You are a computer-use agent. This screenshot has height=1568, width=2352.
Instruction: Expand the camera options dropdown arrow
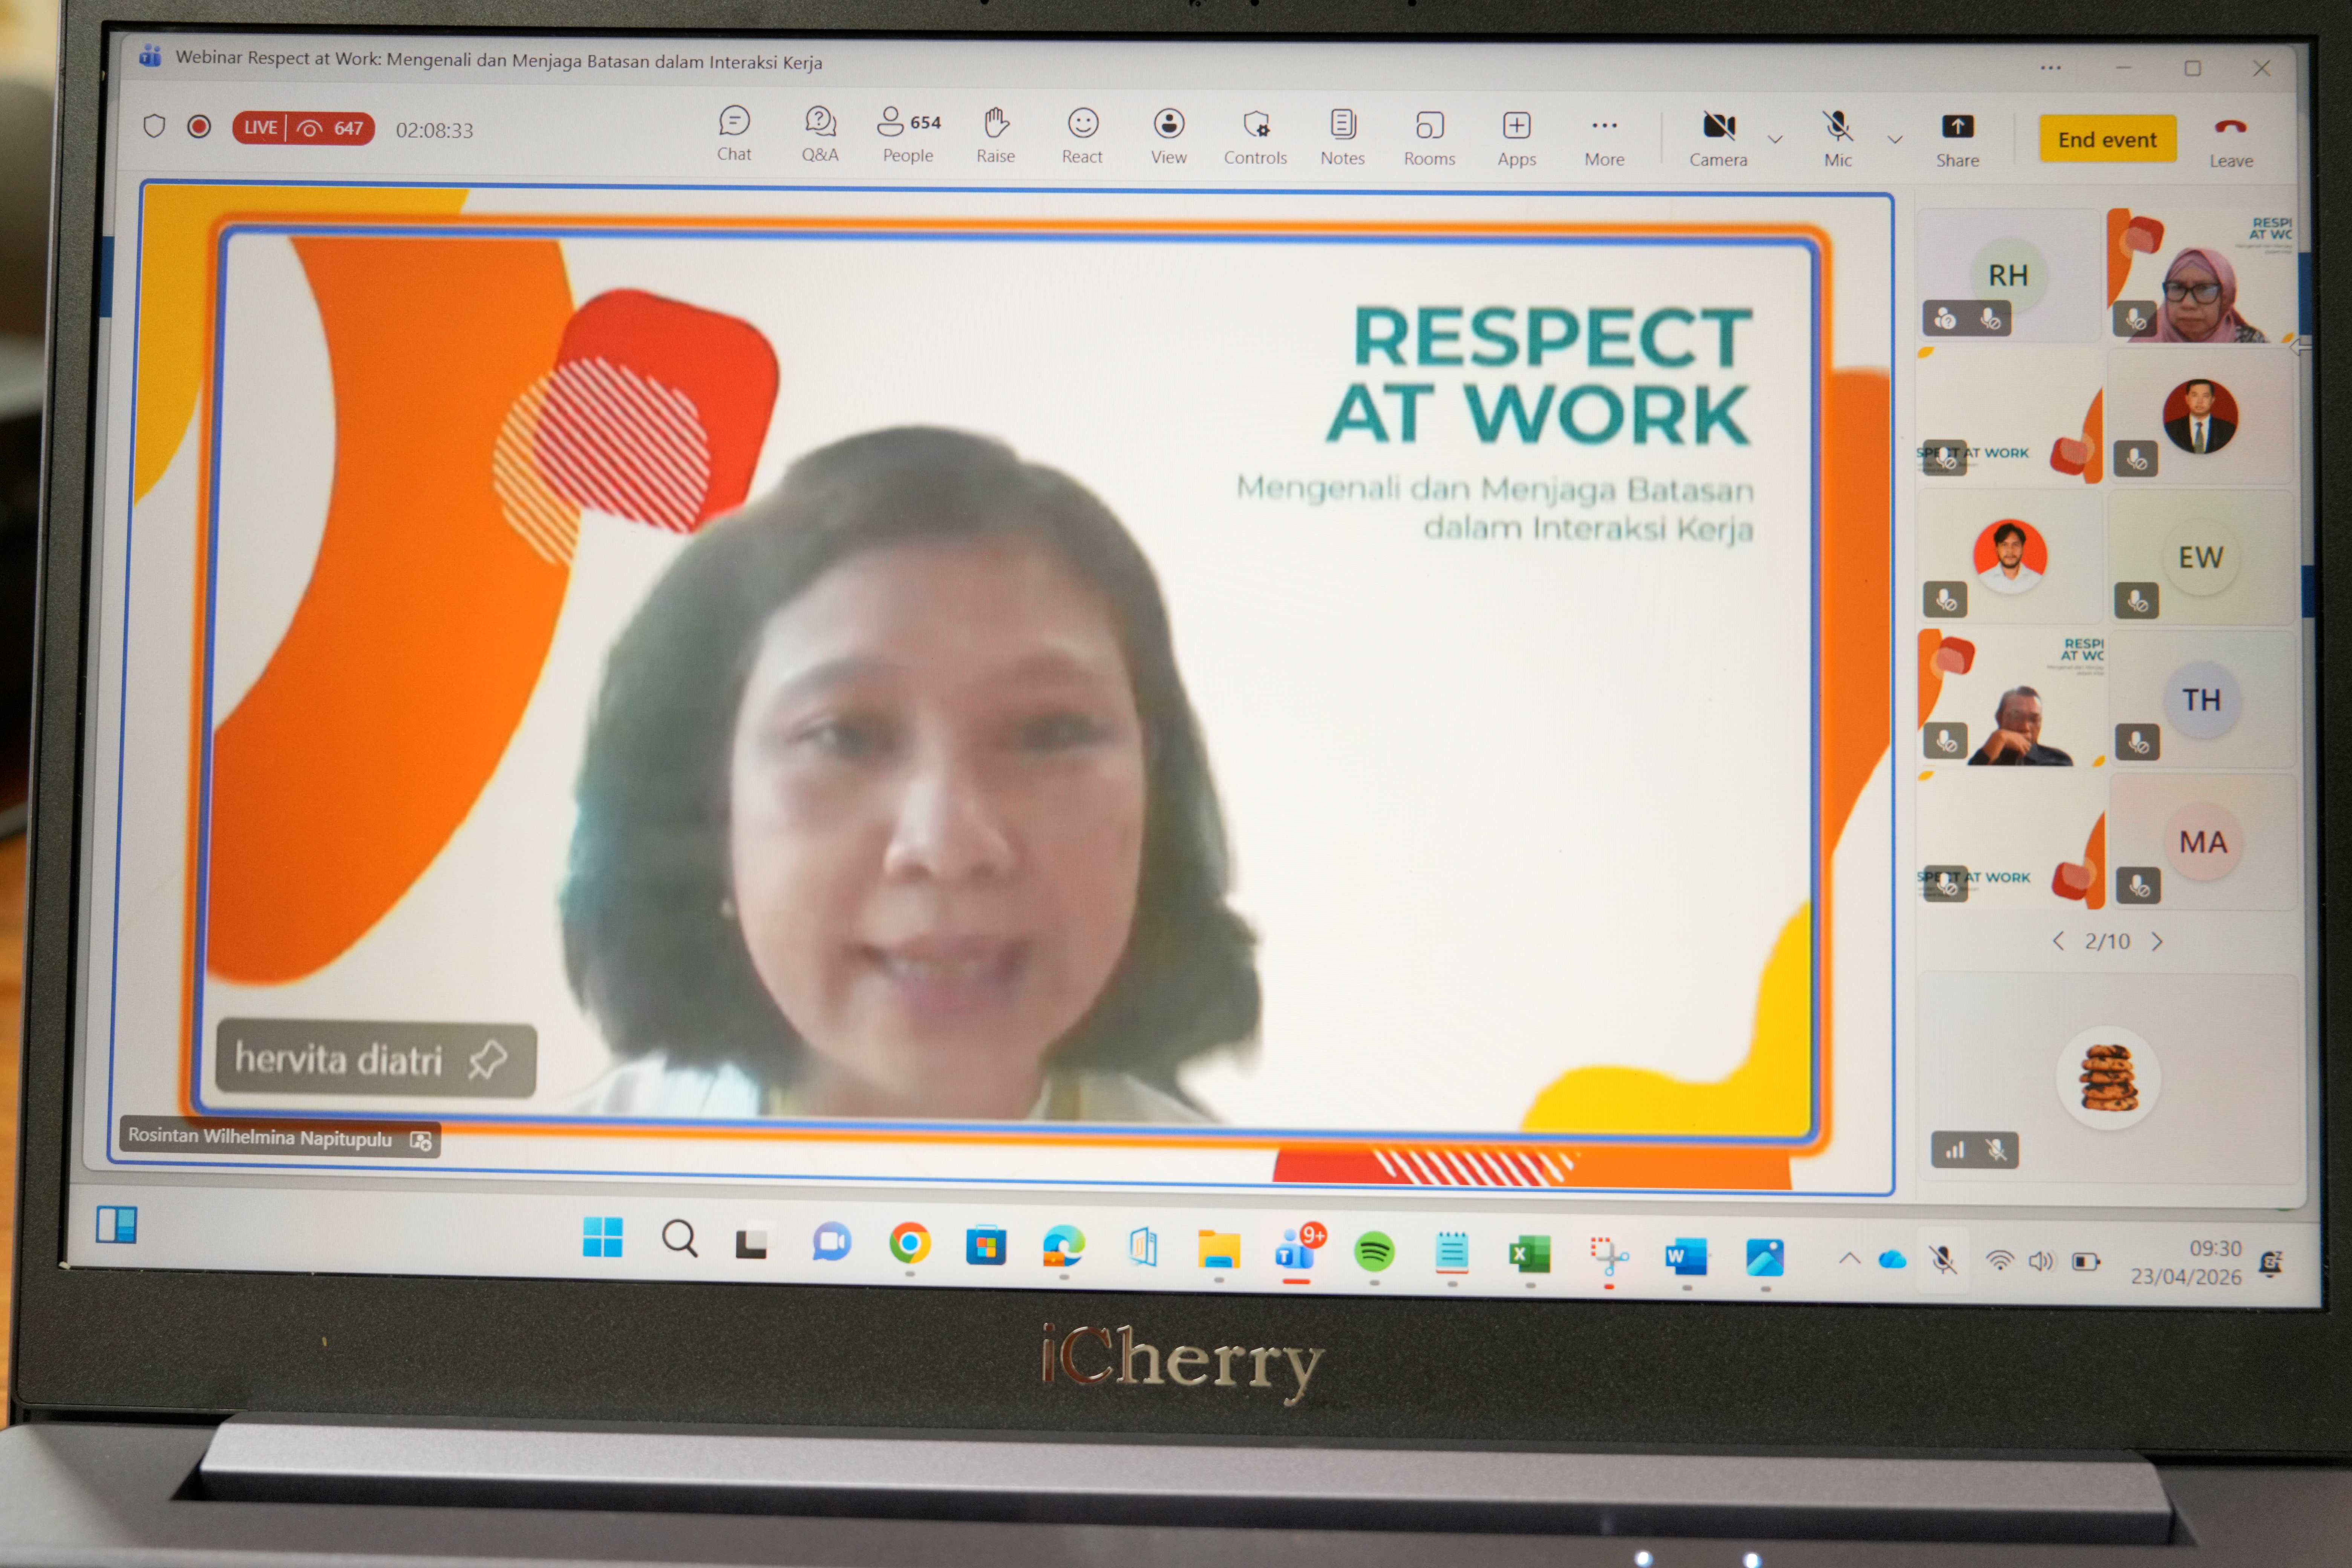coord(1775,139)
